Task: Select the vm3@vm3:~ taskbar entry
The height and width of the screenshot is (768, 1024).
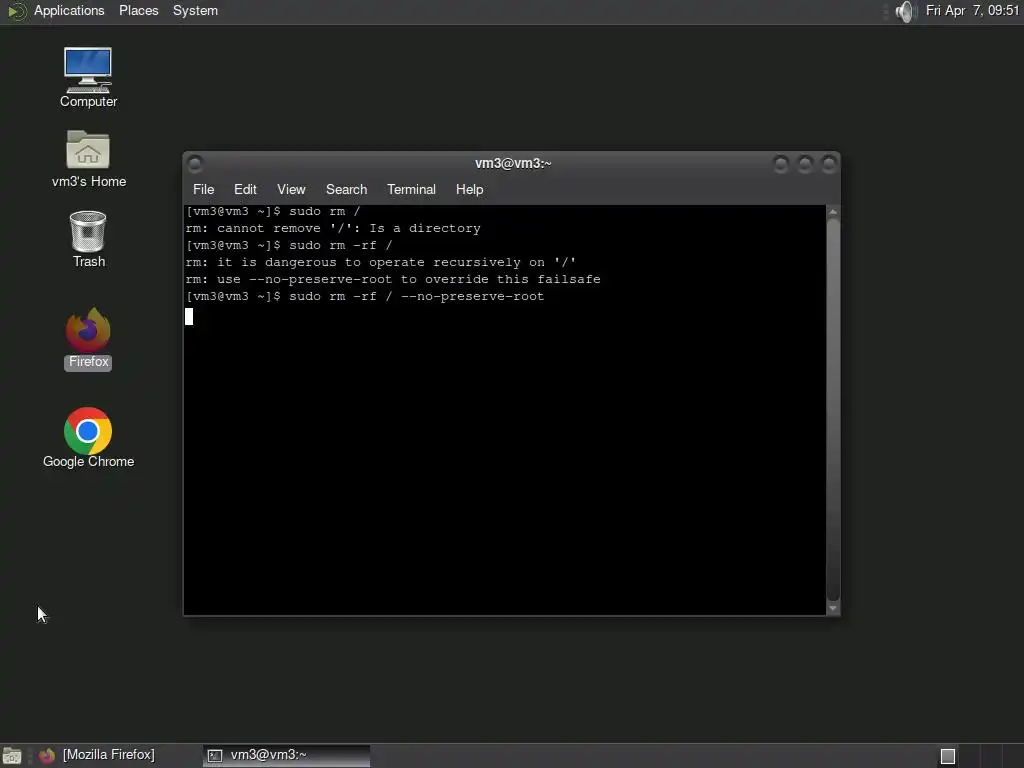Action: click(x=286, y=756)
